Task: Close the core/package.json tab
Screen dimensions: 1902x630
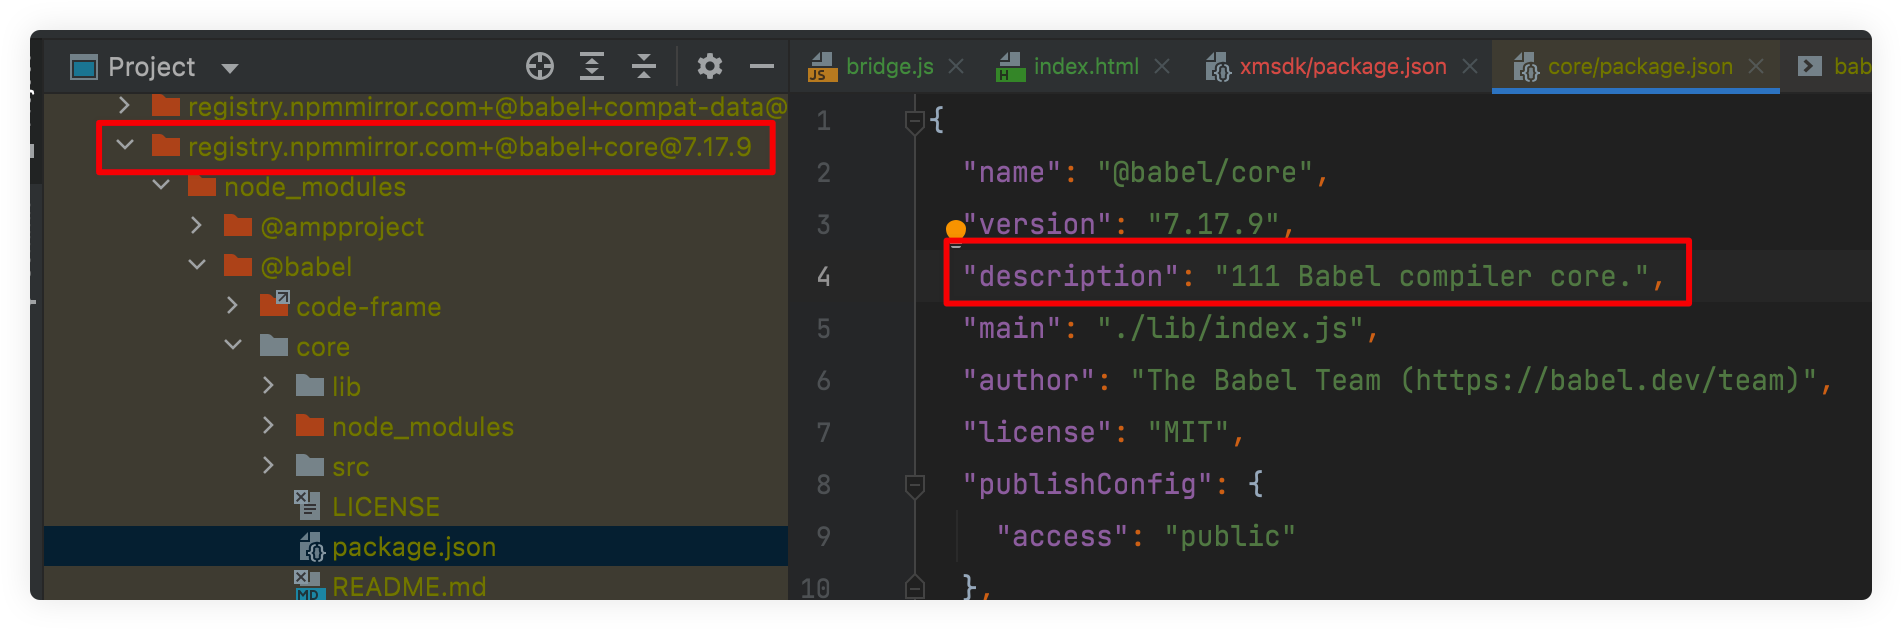Action: click(x=1756, y=66)
